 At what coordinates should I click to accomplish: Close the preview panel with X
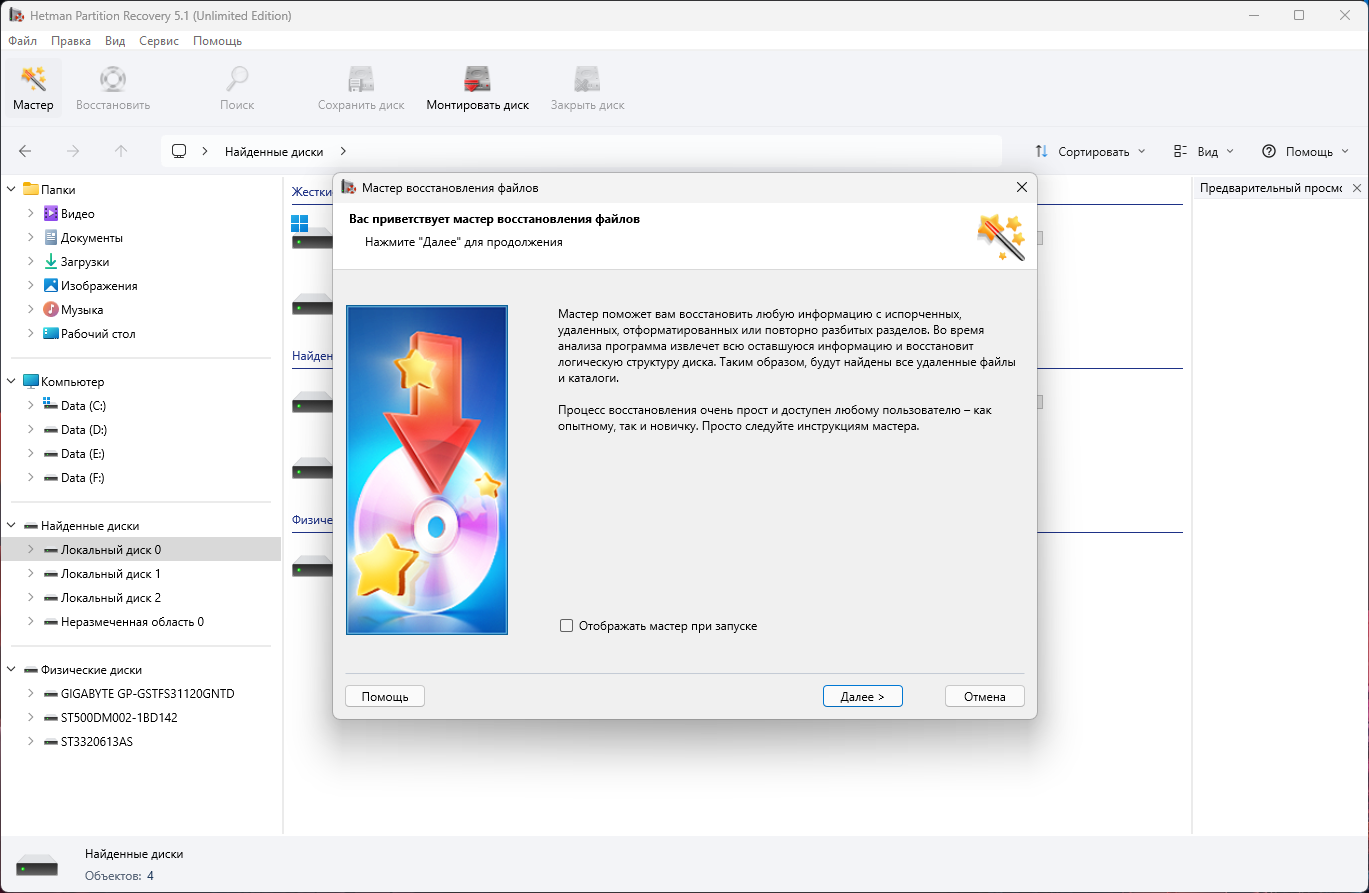(x=1357, y=188)
